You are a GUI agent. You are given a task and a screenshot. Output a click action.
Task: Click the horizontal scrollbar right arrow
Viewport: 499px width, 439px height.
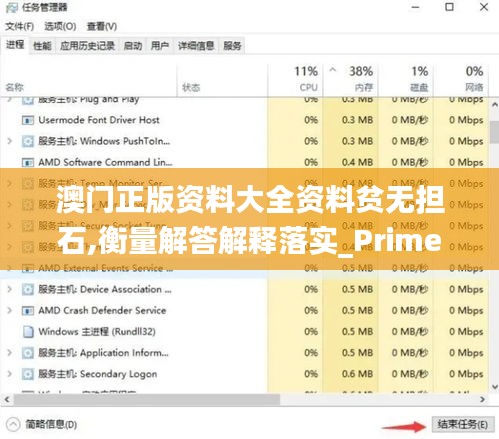482,399
